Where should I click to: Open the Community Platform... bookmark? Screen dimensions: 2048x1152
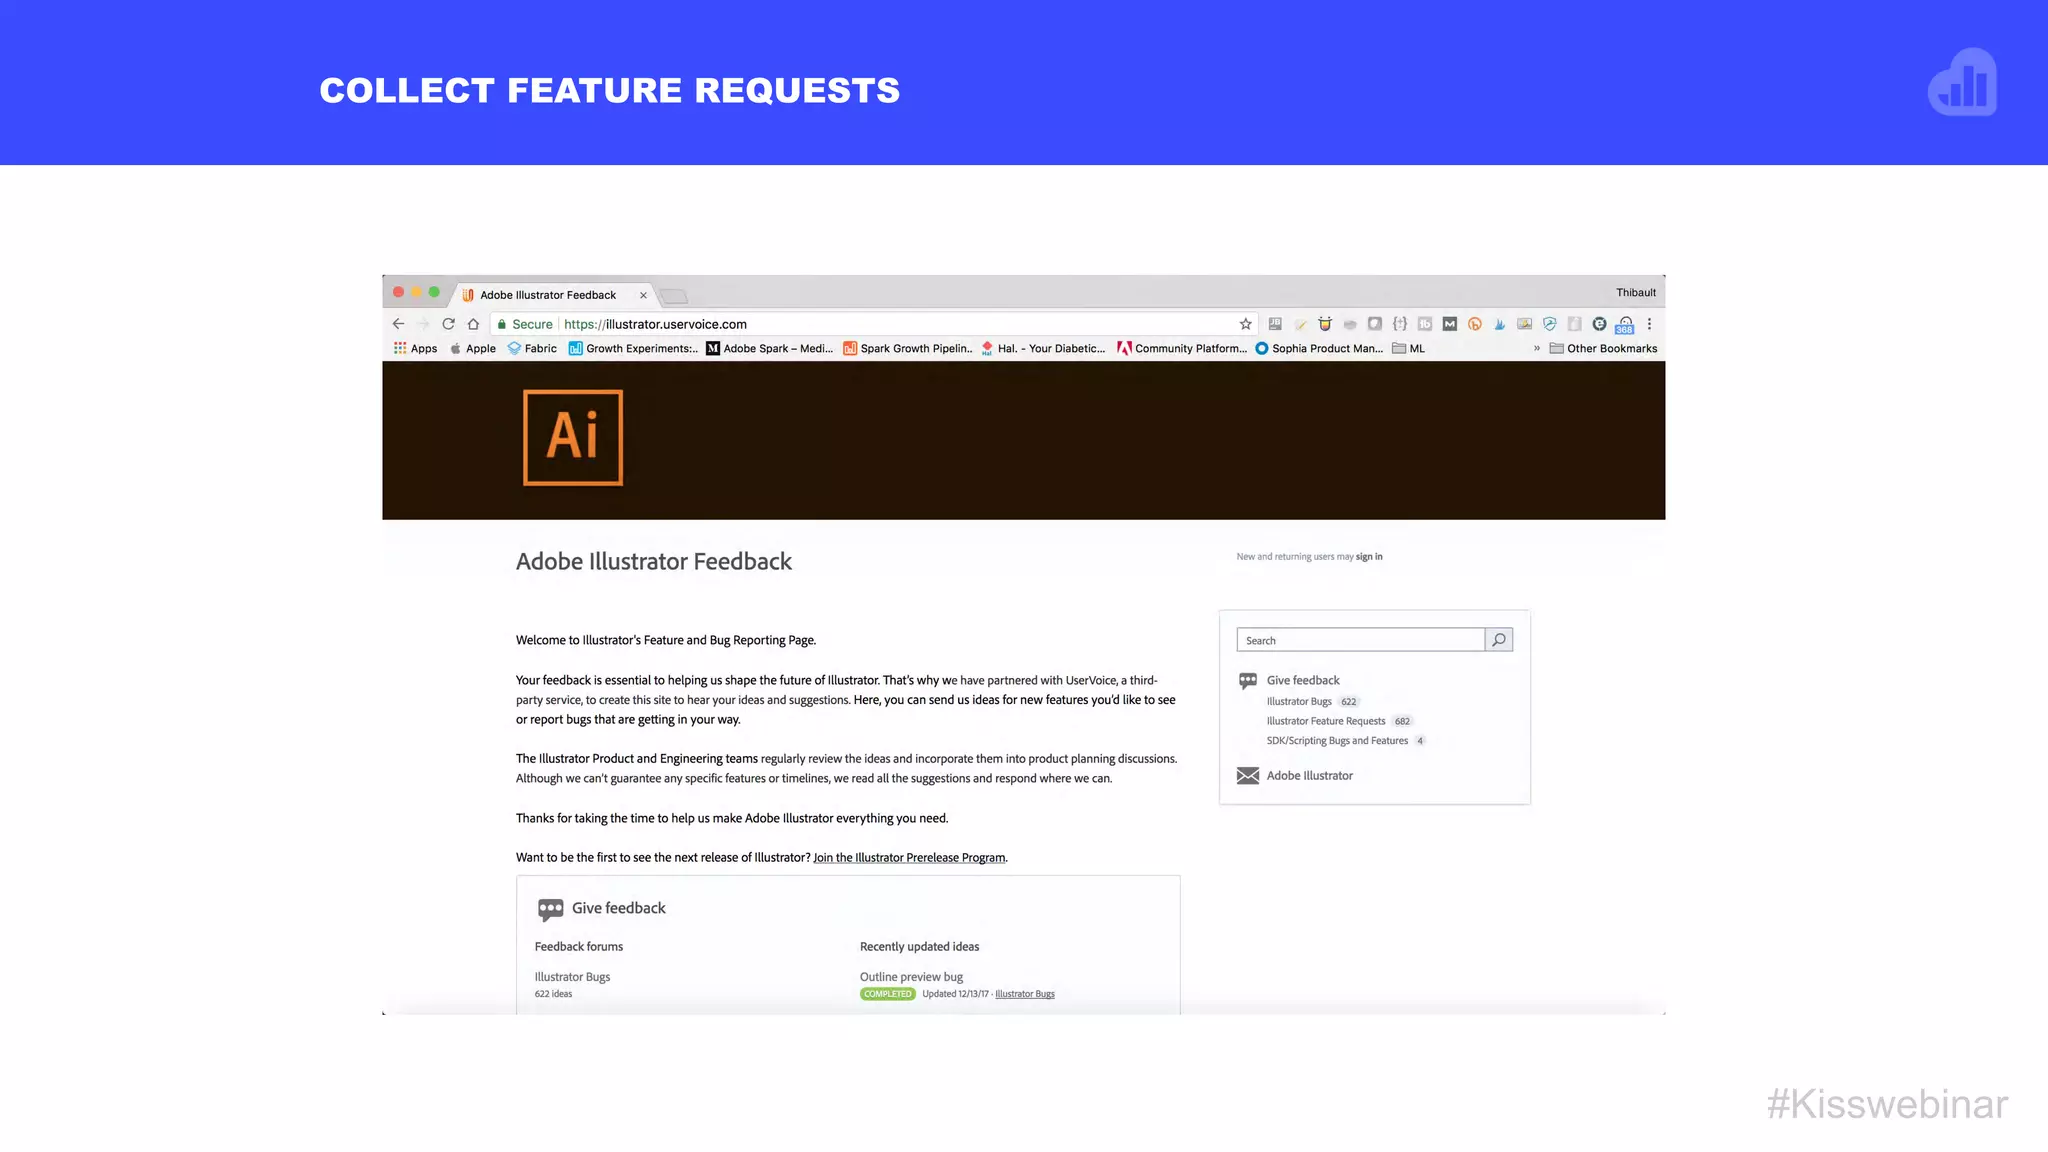click(x=1182, y=348)
